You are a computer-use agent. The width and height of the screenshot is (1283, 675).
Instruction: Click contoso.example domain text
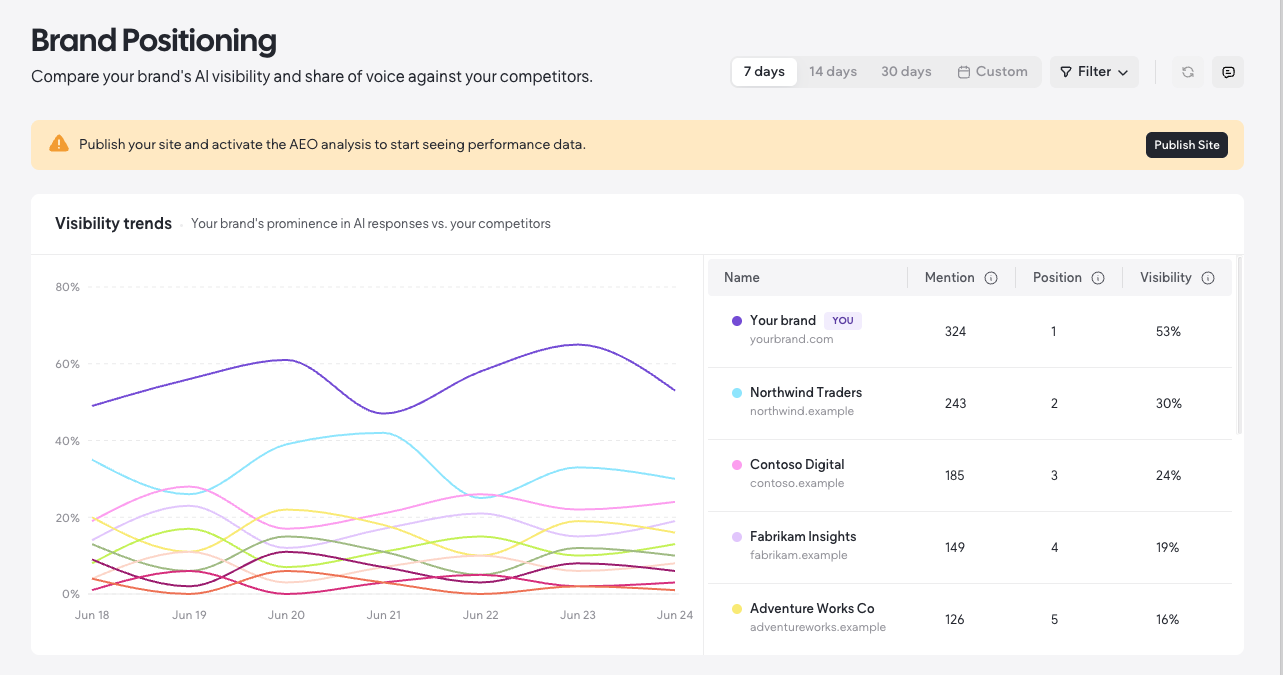(x=797, y=484)
